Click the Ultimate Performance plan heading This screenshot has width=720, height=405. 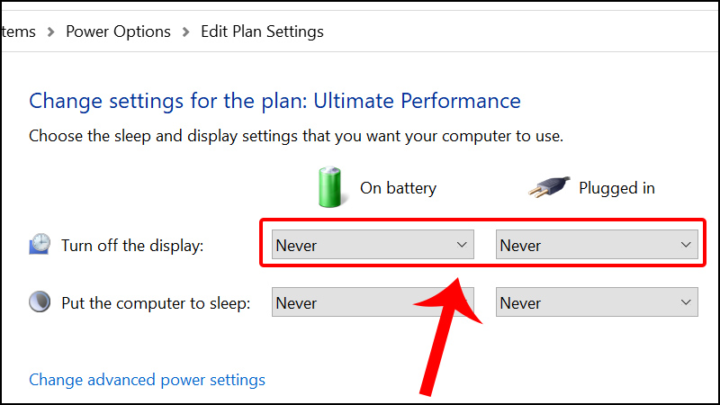[x=275, y=101]
